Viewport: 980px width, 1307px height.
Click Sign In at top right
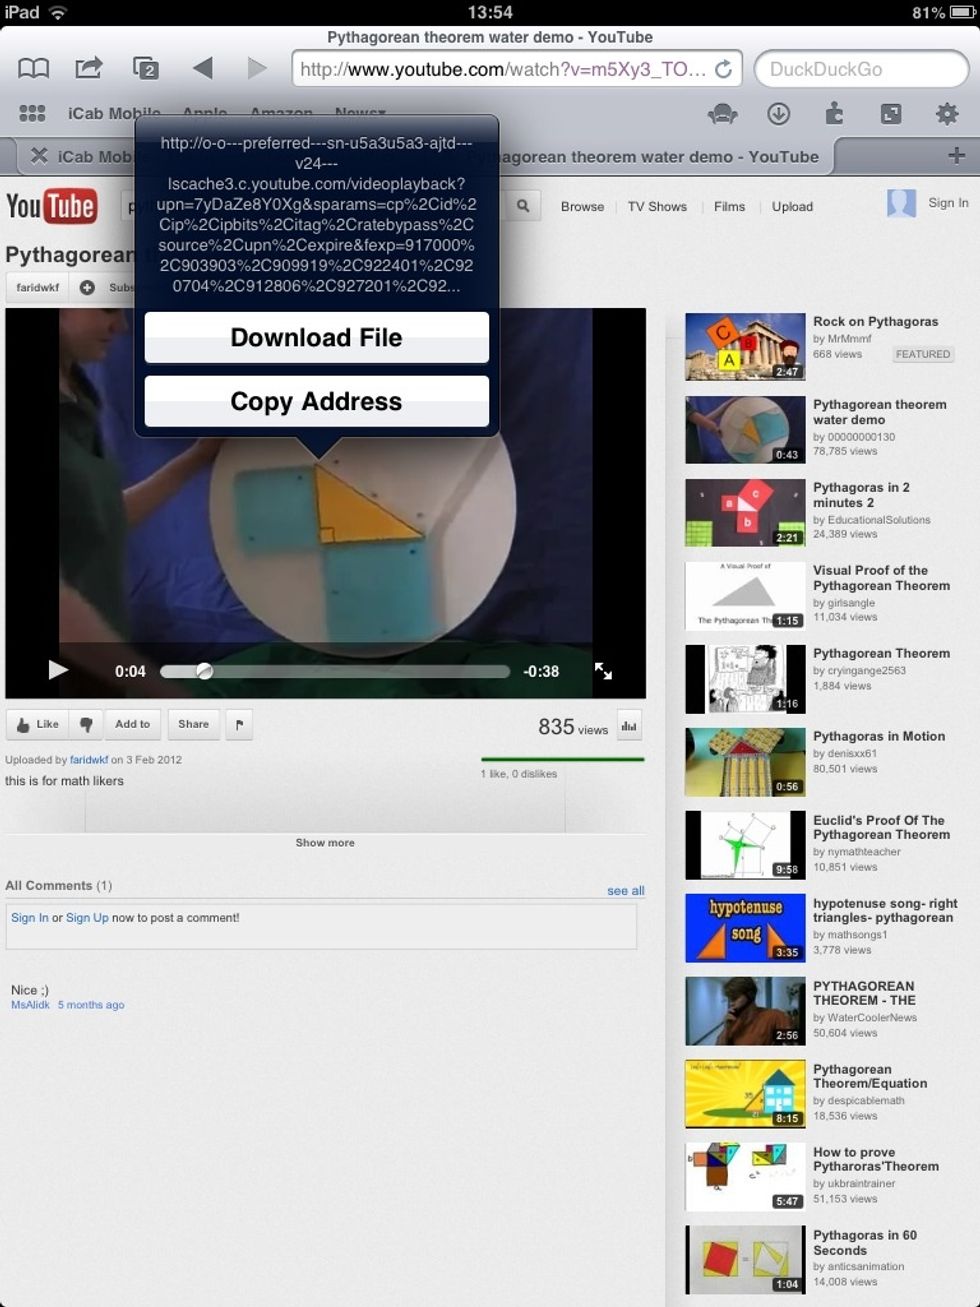tap(948, 203)
